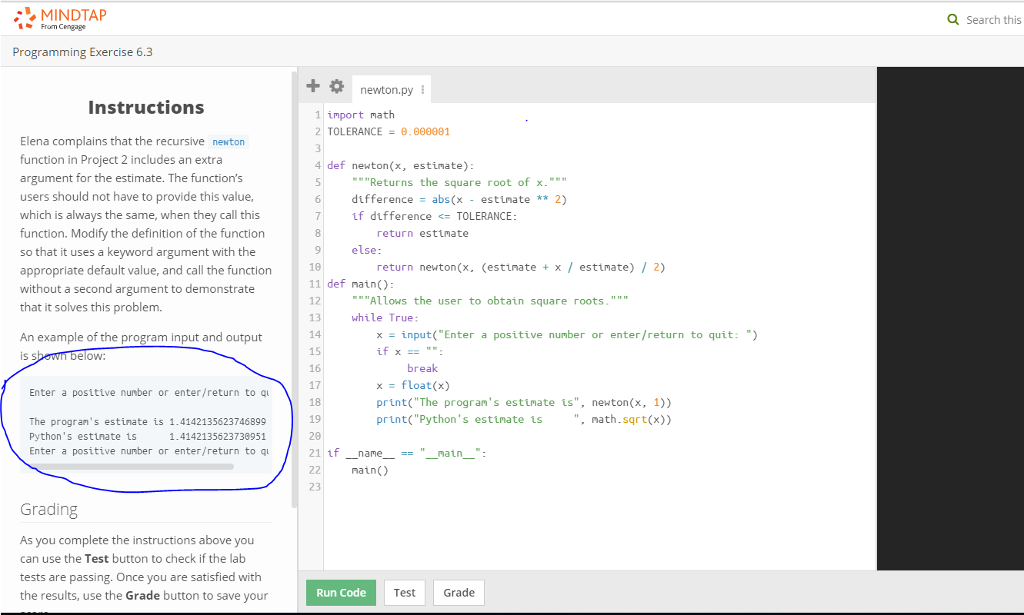Click the MindTap logo
Screen dimensions: 1024x615
58,16
